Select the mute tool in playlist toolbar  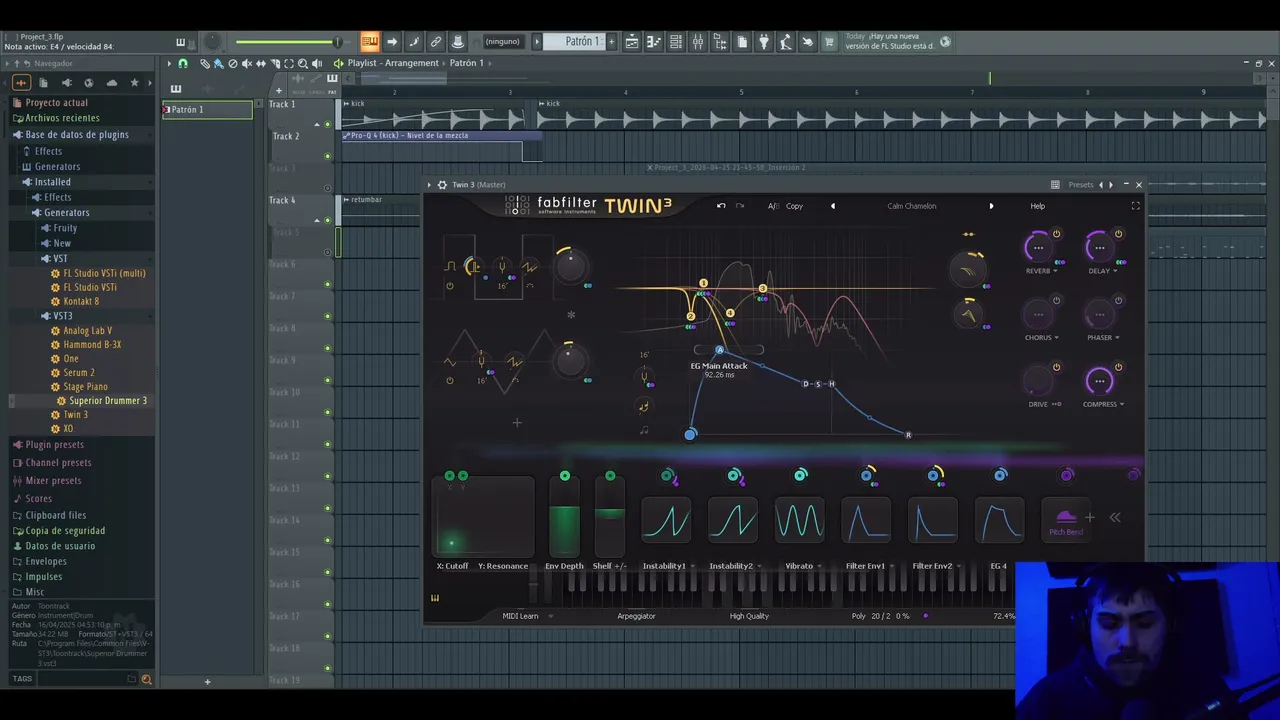[247, 63]
